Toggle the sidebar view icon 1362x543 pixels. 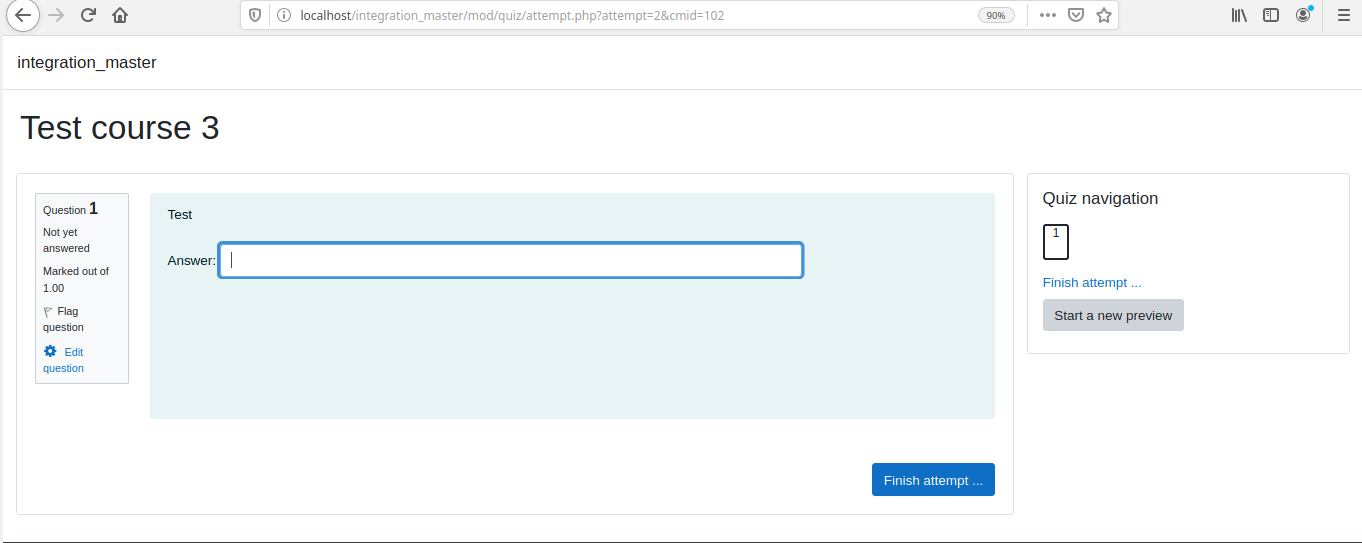coord(1271,15)
